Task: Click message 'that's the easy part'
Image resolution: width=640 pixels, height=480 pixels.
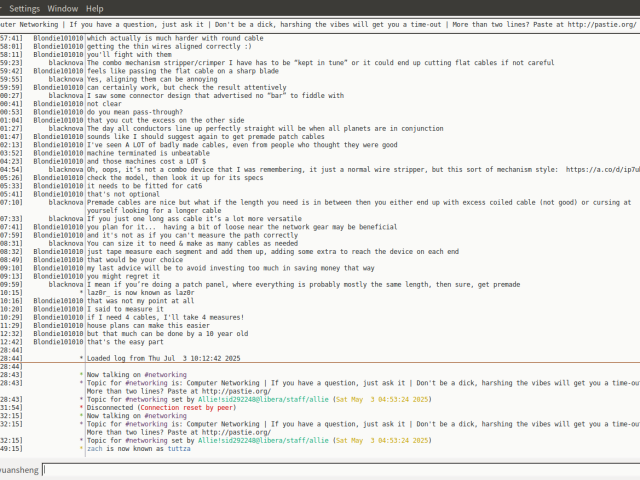Action: pos(125,342)
